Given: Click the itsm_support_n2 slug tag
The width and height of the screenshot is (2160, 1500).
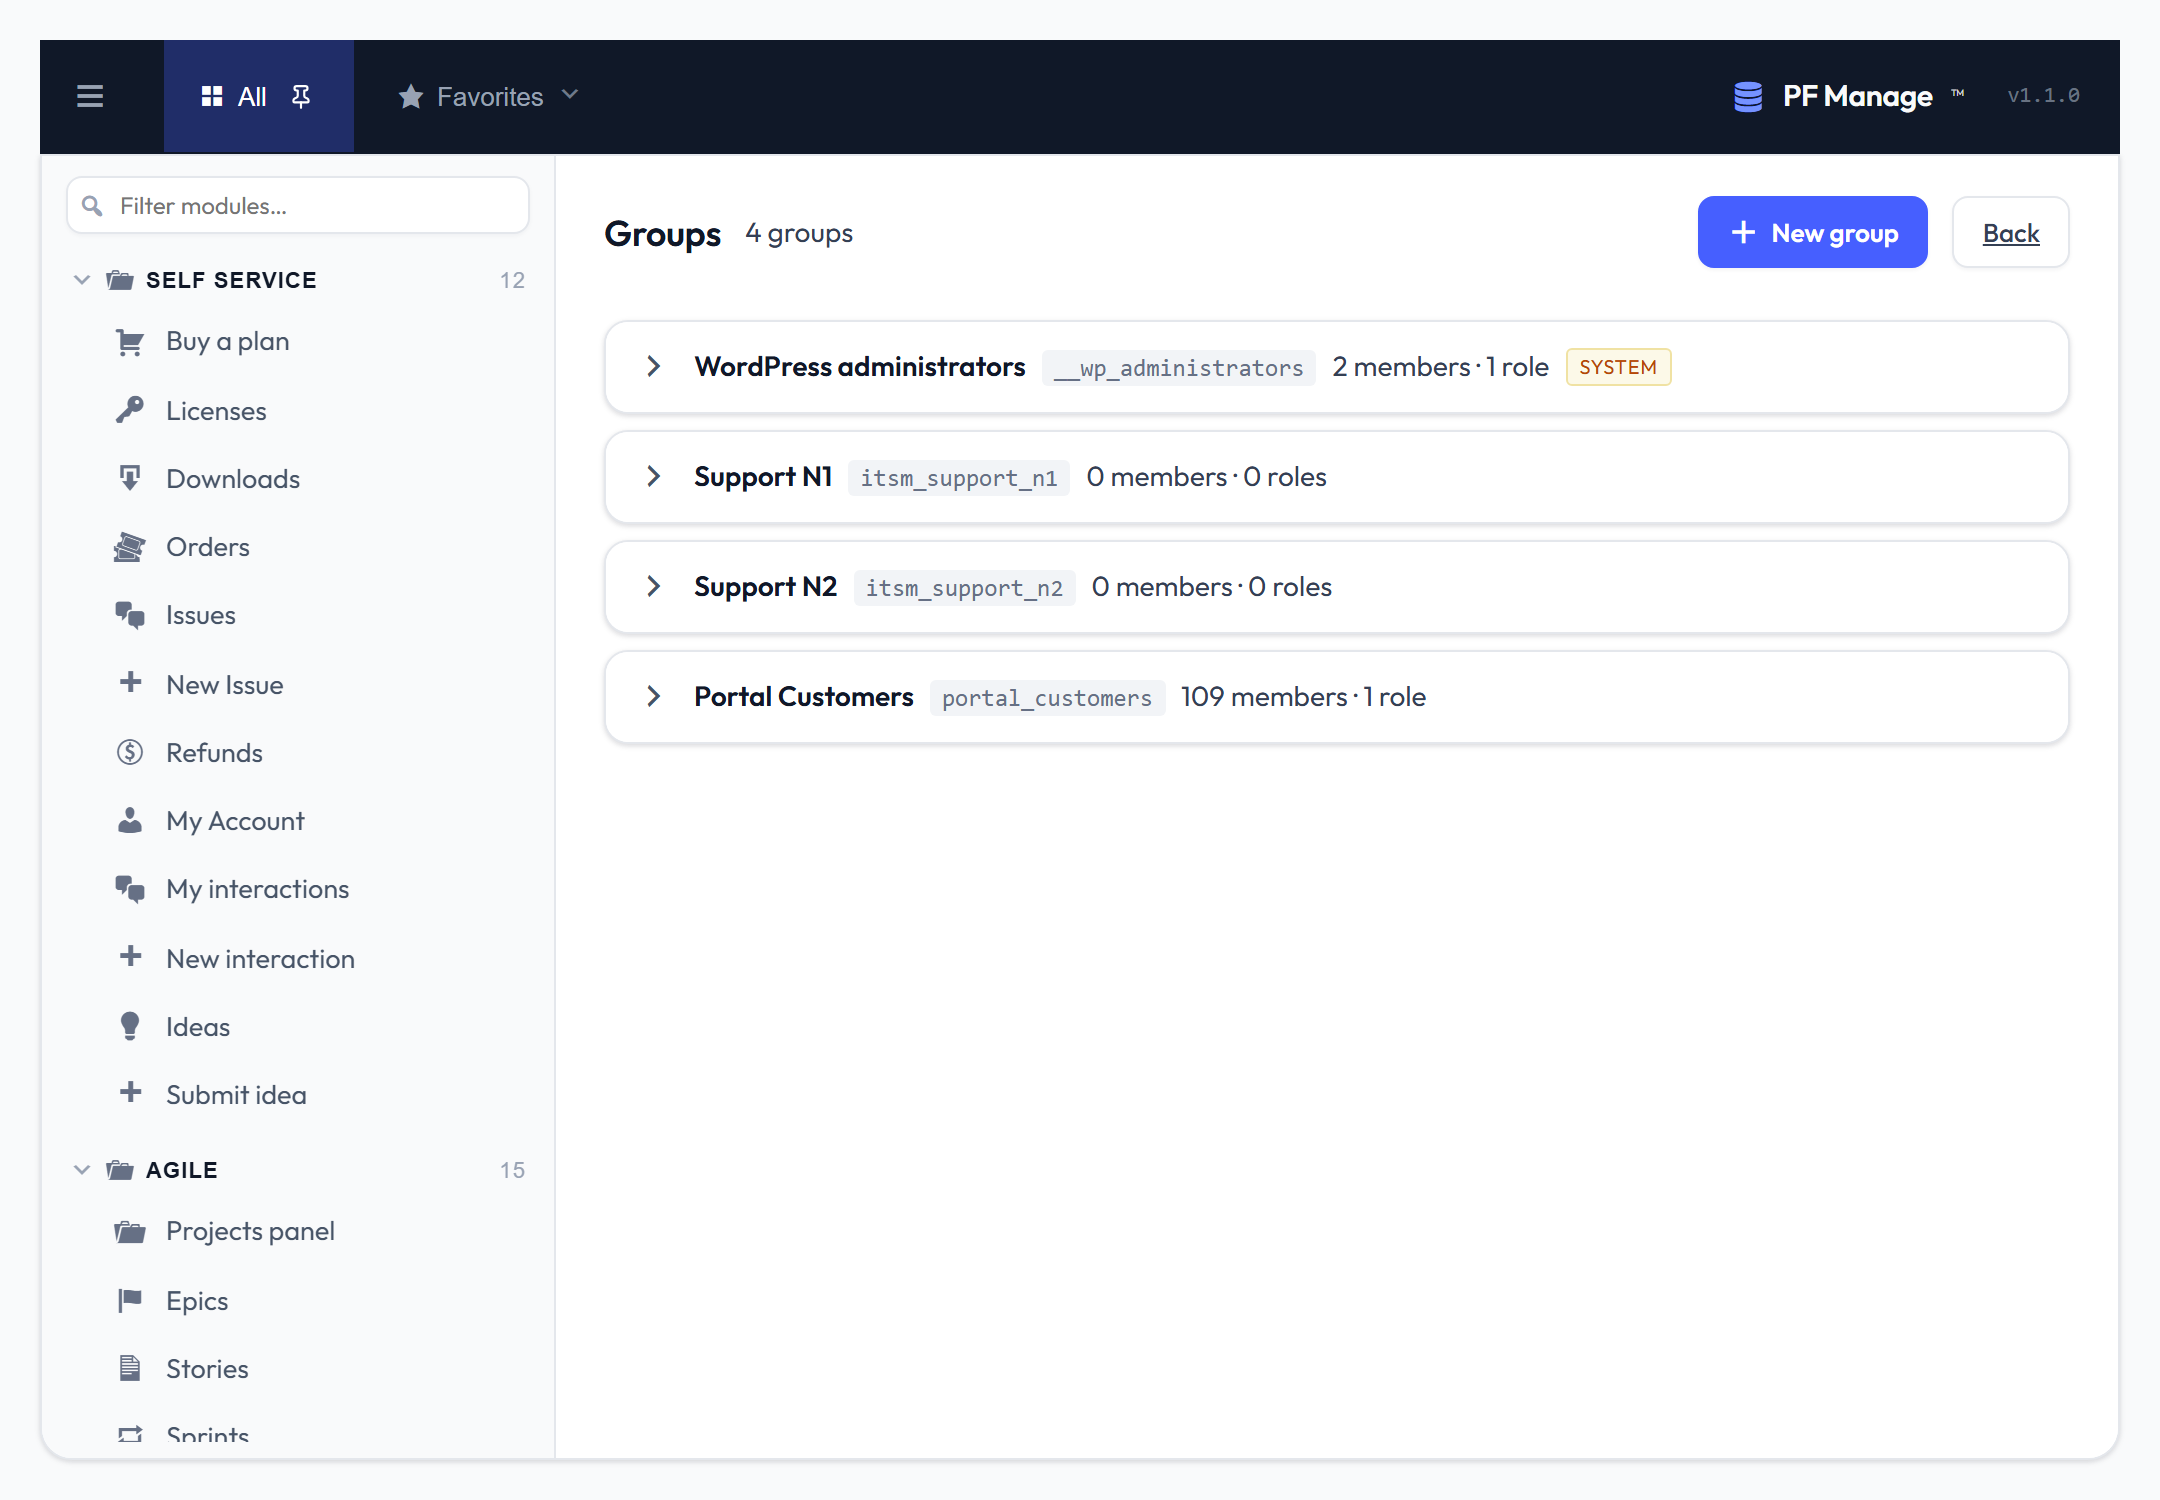Looking at the screenshot, I should [964, 588].
